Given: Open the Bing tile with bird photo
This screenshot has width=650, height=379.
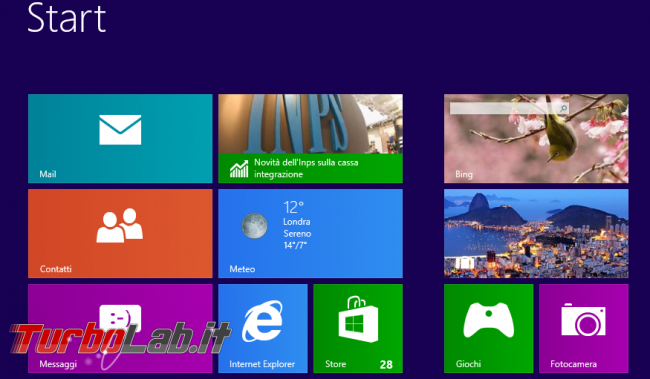Looking at the screenshot, I should (x=536, y=138).
